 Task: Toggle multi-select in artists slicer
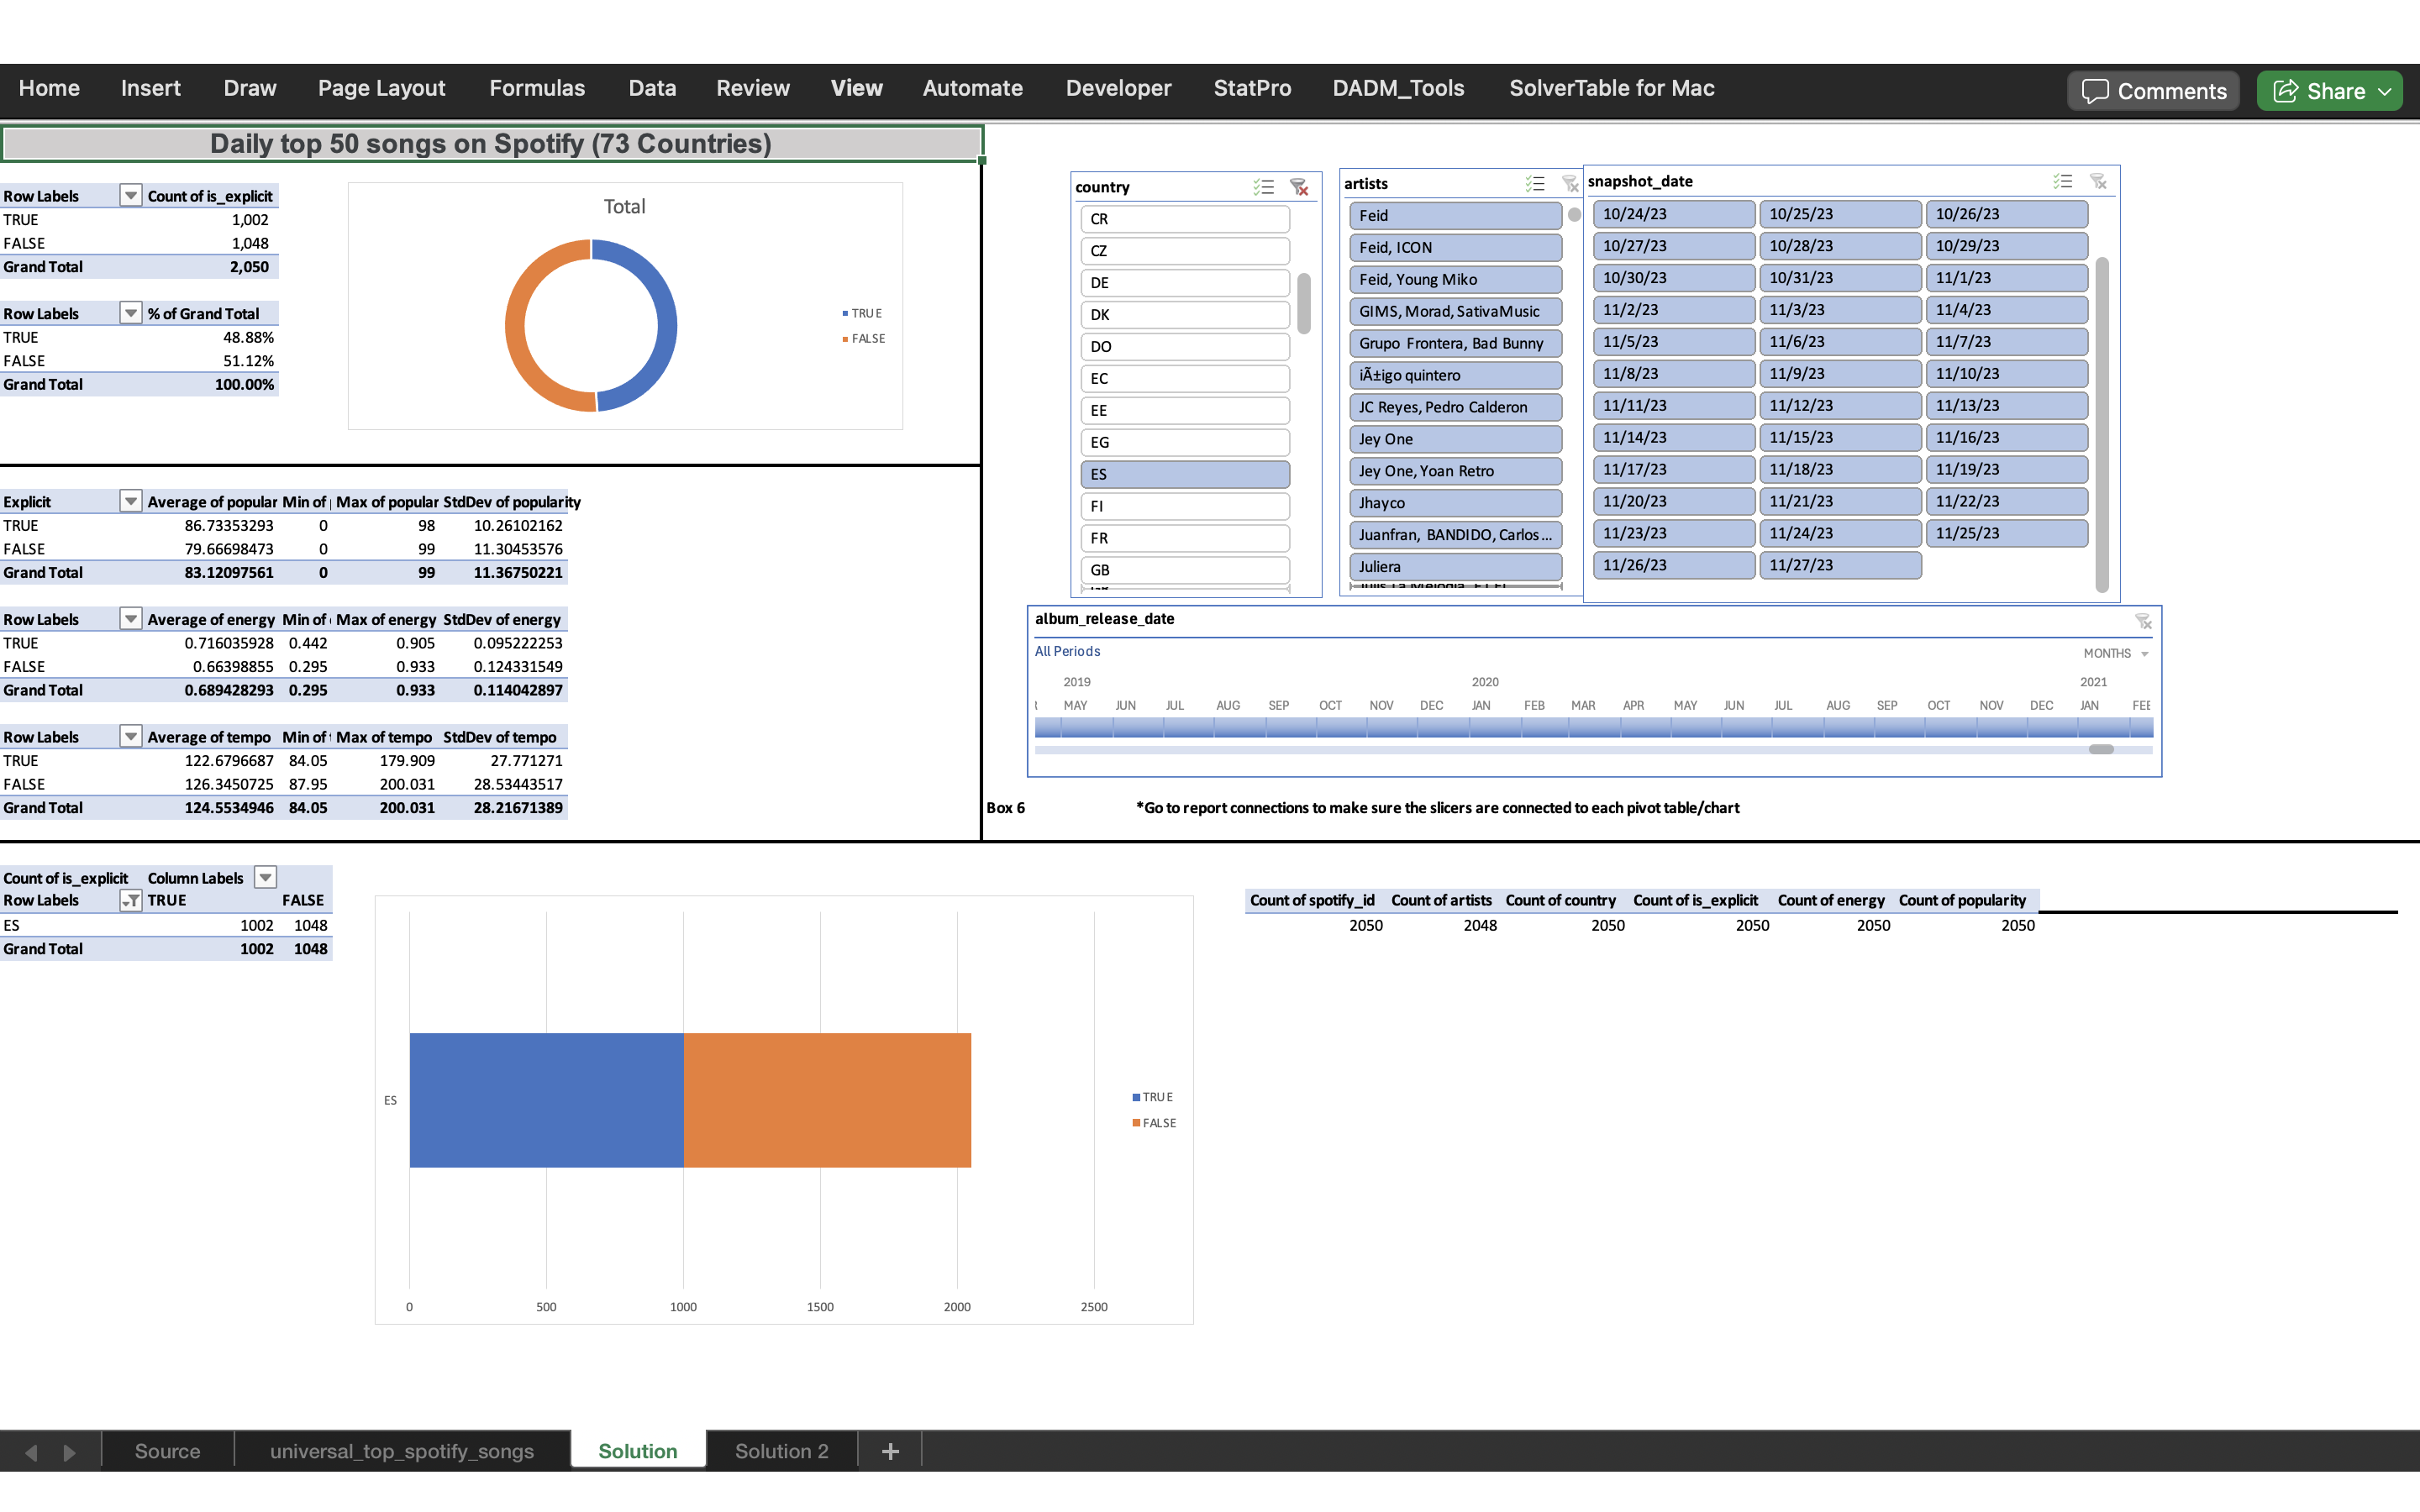point(1535,184)
